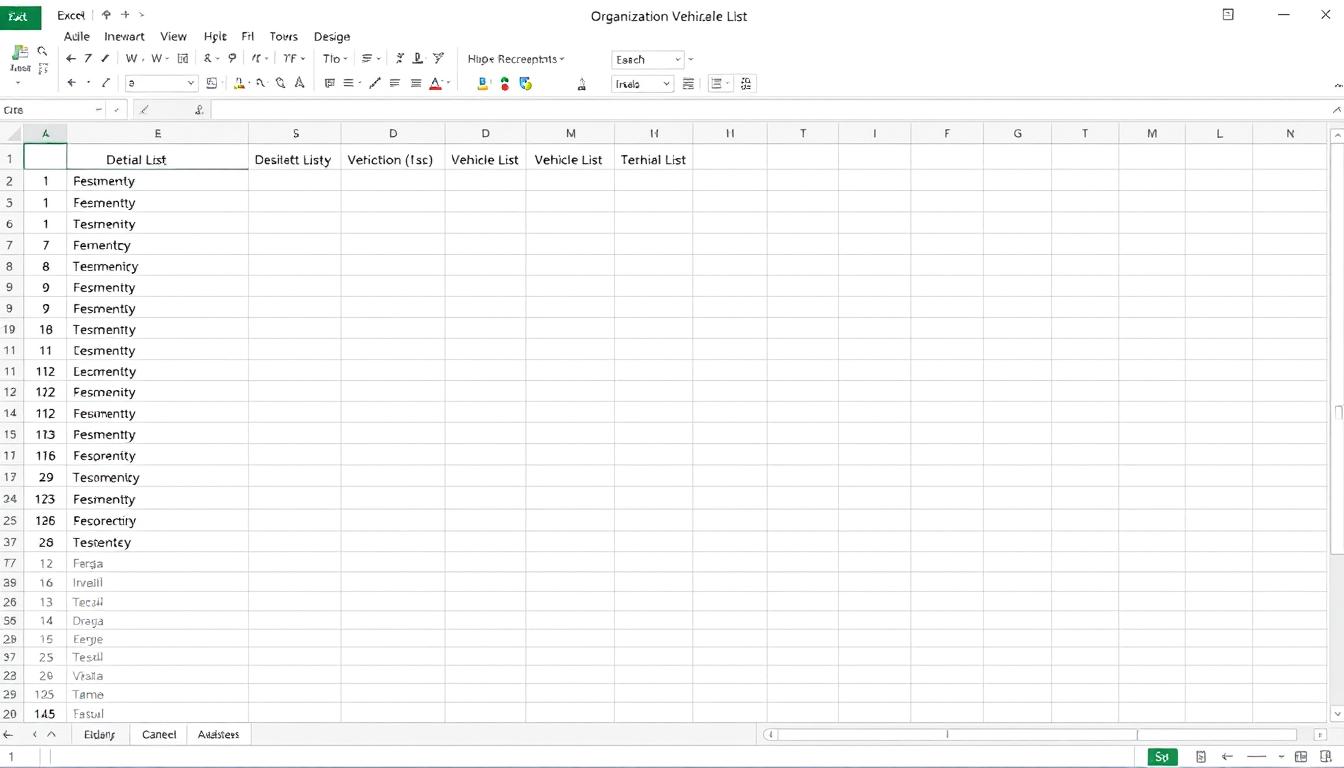
Task: Click the highlighter fill color icon
Action: coord(239,84)
